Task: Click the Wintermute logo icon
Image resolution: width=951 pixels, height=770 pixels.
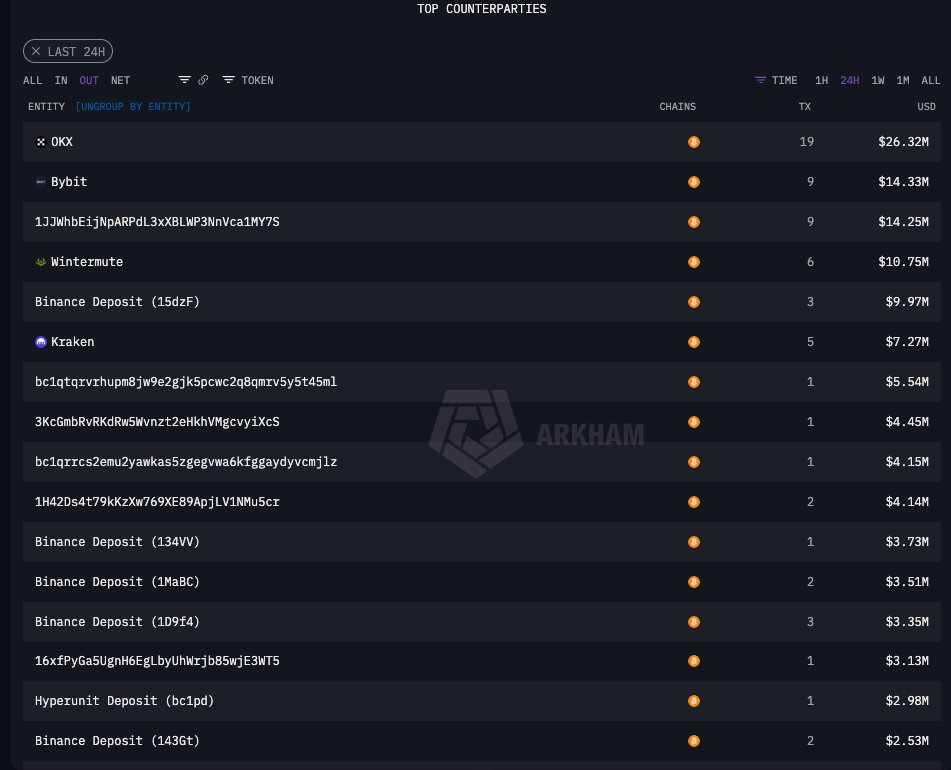Action: coord(41,262)
